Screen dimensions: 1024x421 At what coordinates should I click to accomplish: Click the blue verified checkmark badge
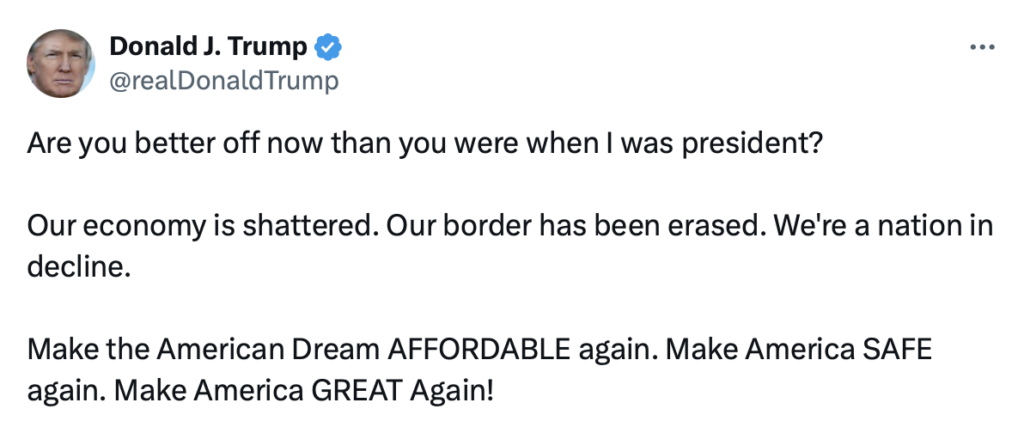pyautogui.click(x=328, y=47)
